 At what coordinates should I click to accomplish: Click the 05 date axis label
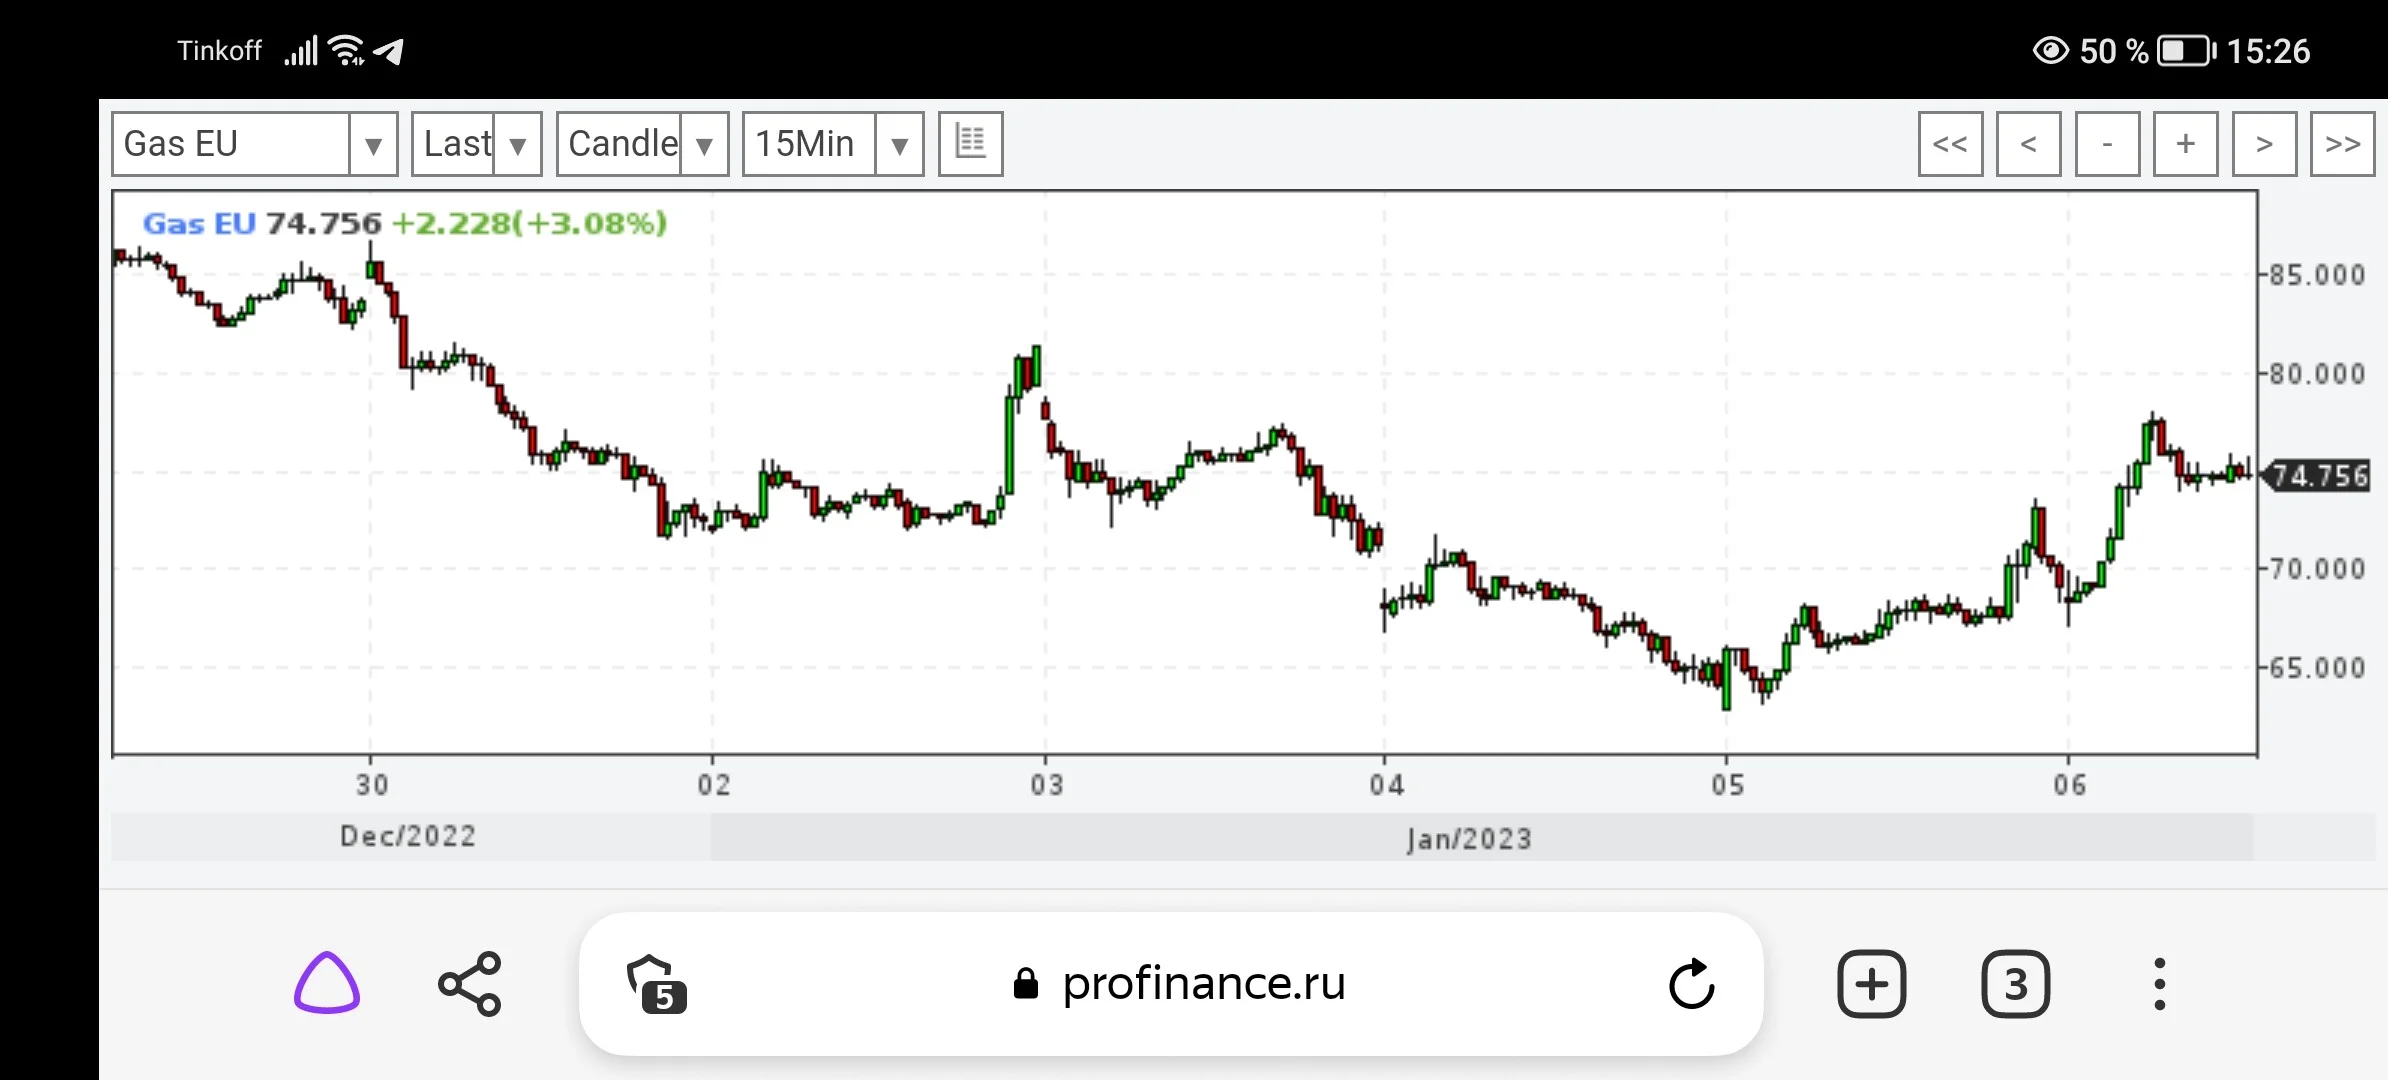(1728, 785)
